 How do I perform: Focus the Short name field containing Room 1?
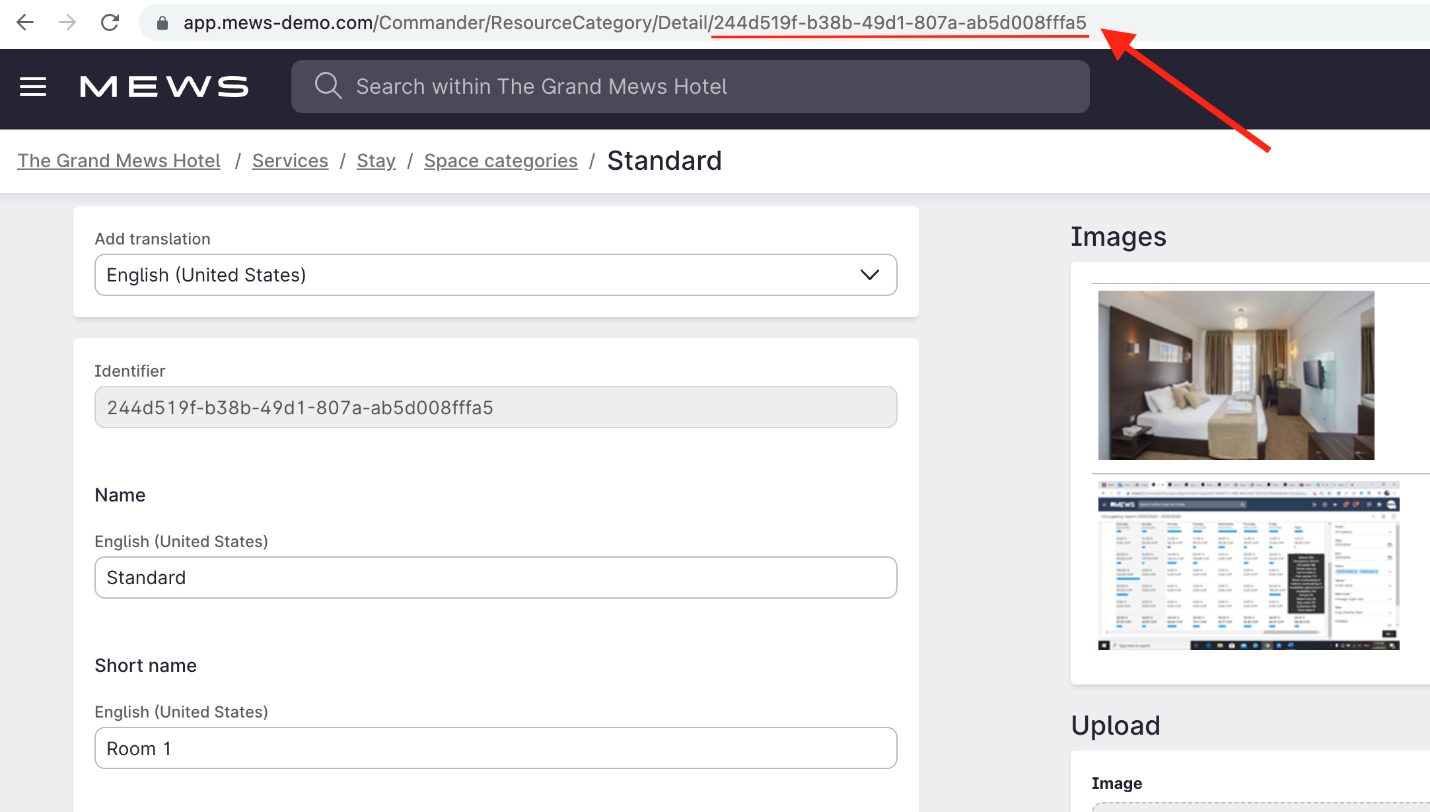click(x=495, y=747)
